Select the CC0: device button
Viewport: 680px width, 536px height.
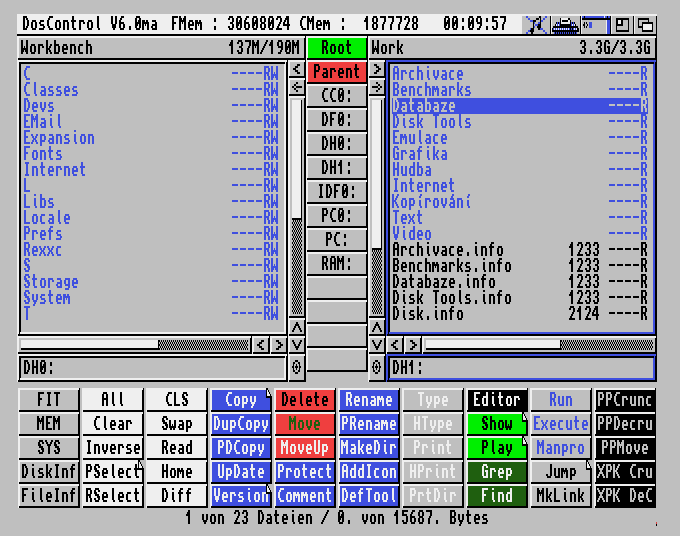[x=337, y=96]
